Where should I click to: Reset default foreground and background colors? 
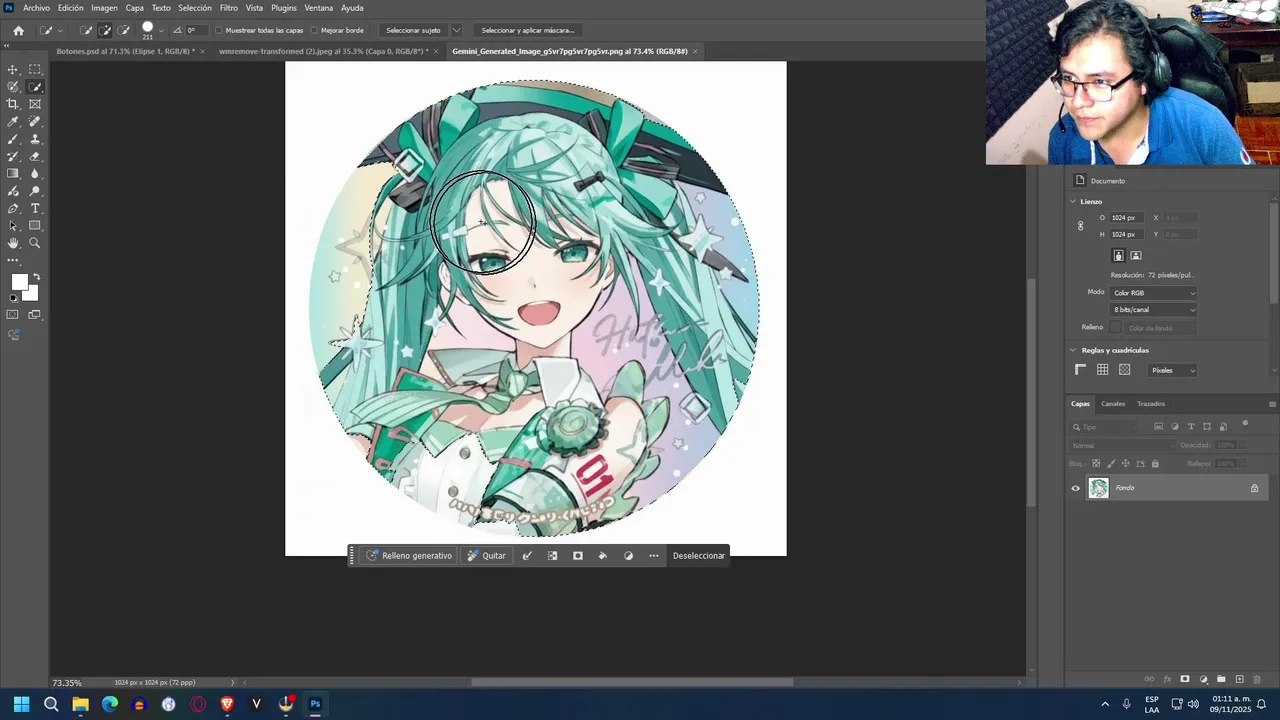click(x=13, y=298)
